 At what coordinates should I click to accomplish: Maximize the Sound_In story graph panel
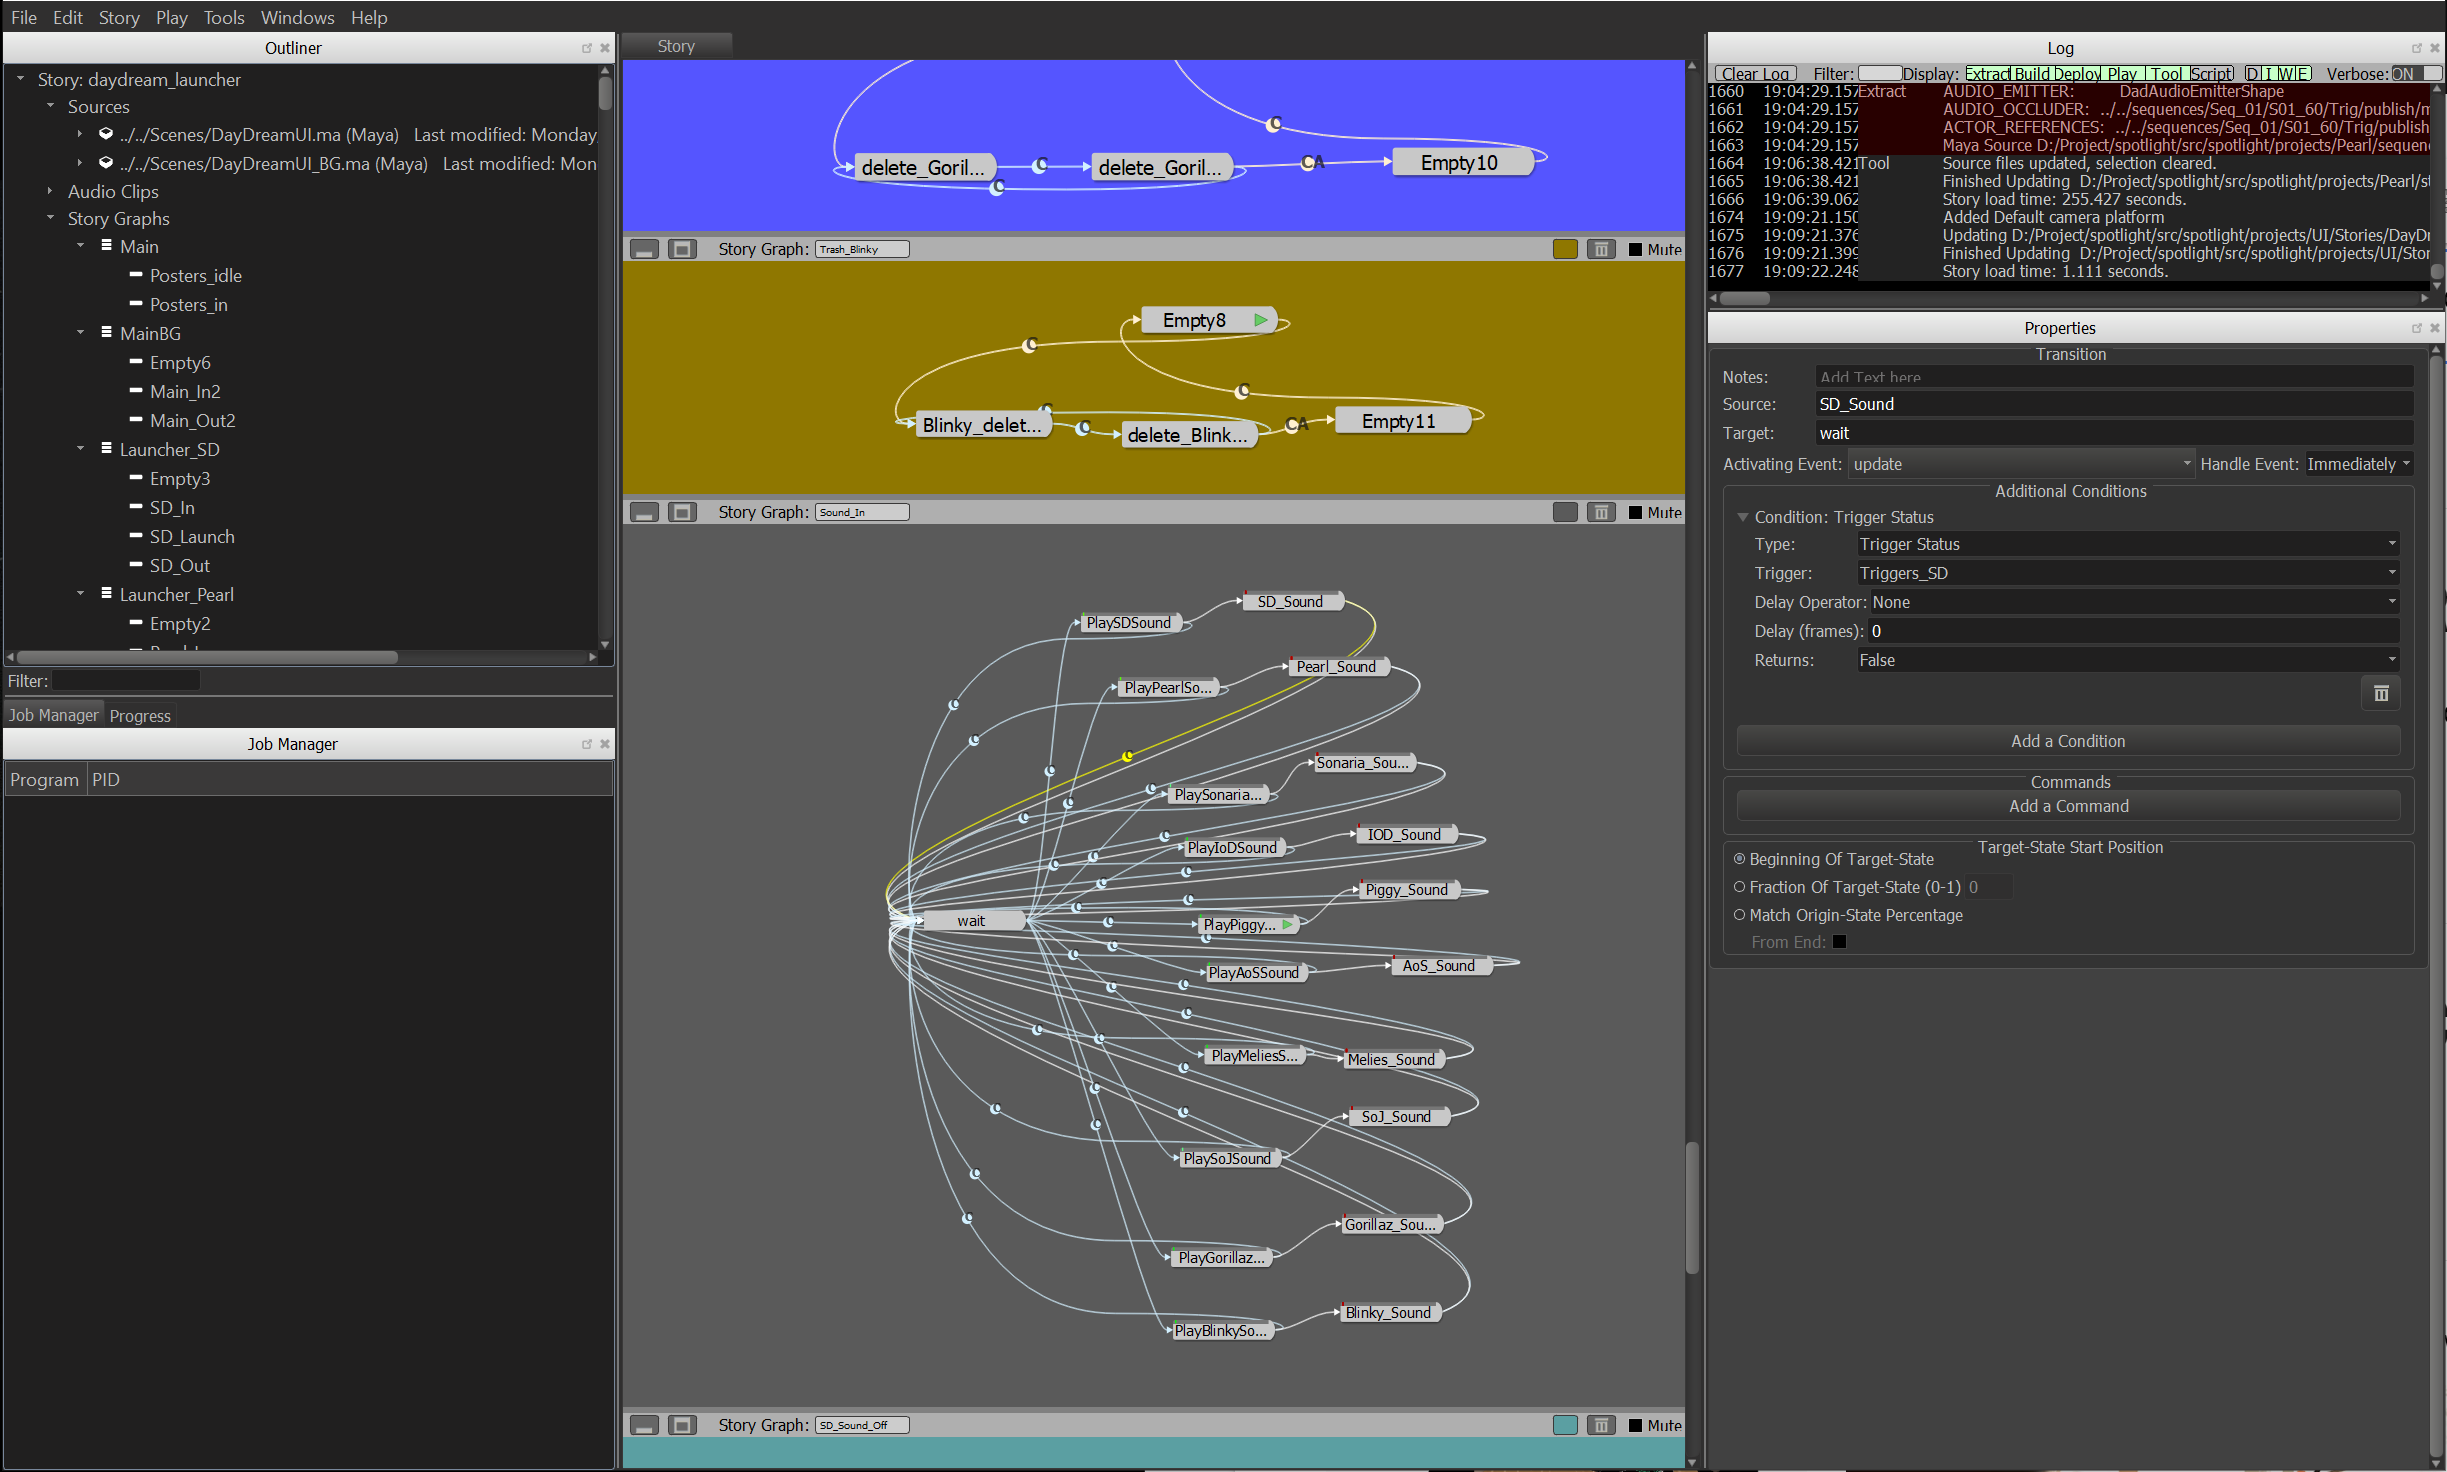(682, 513)
